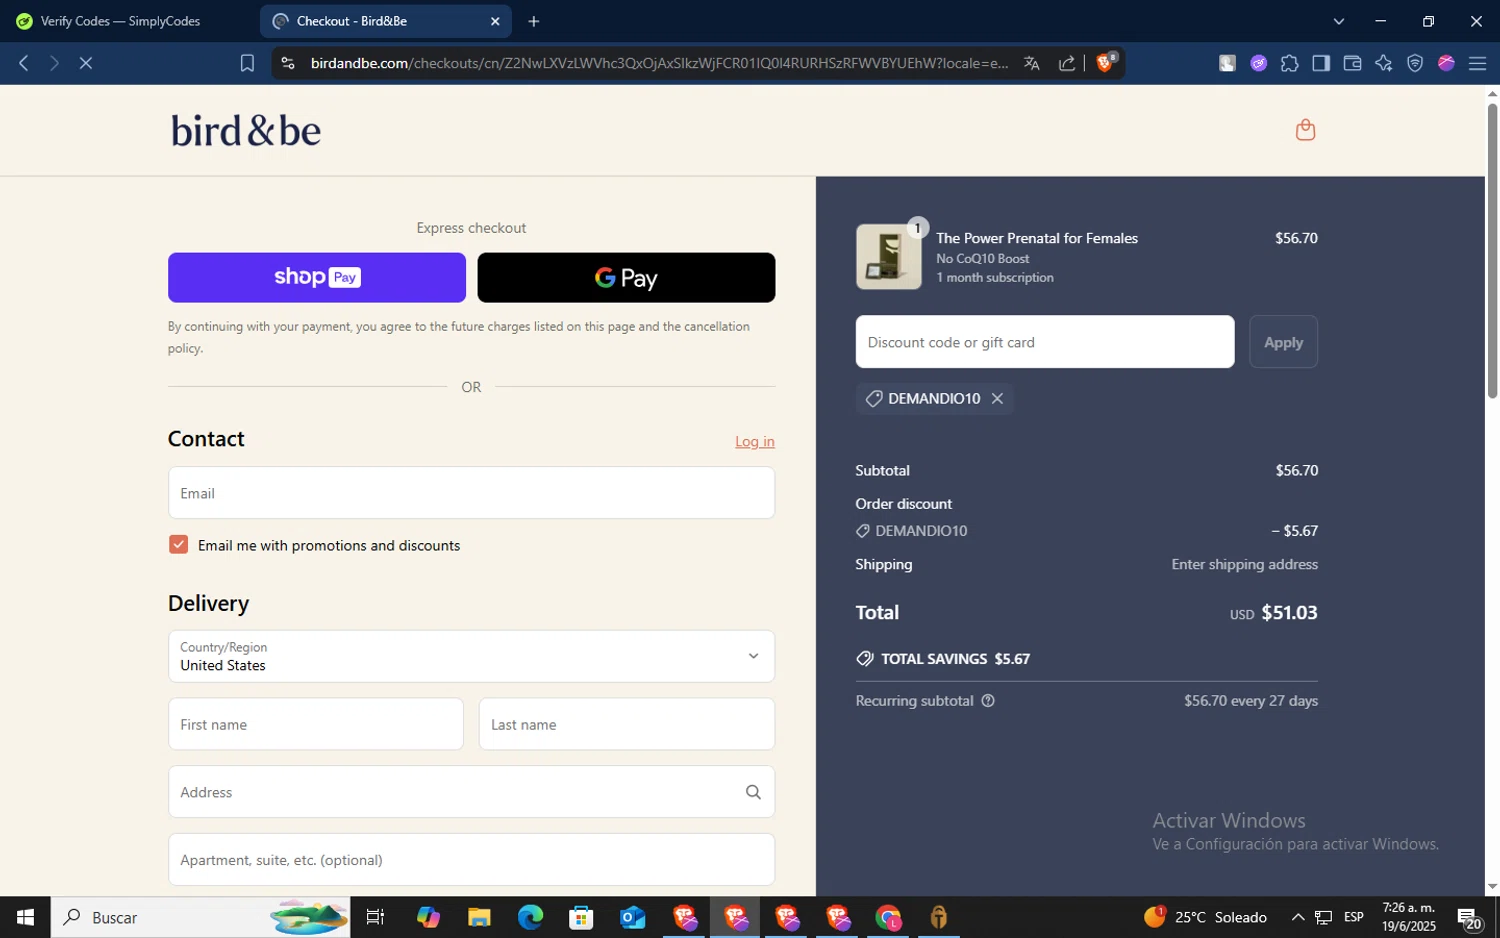Focus the Apartment, suite field
This screenshot has width=1500, height=938.
tap(471, 860)
